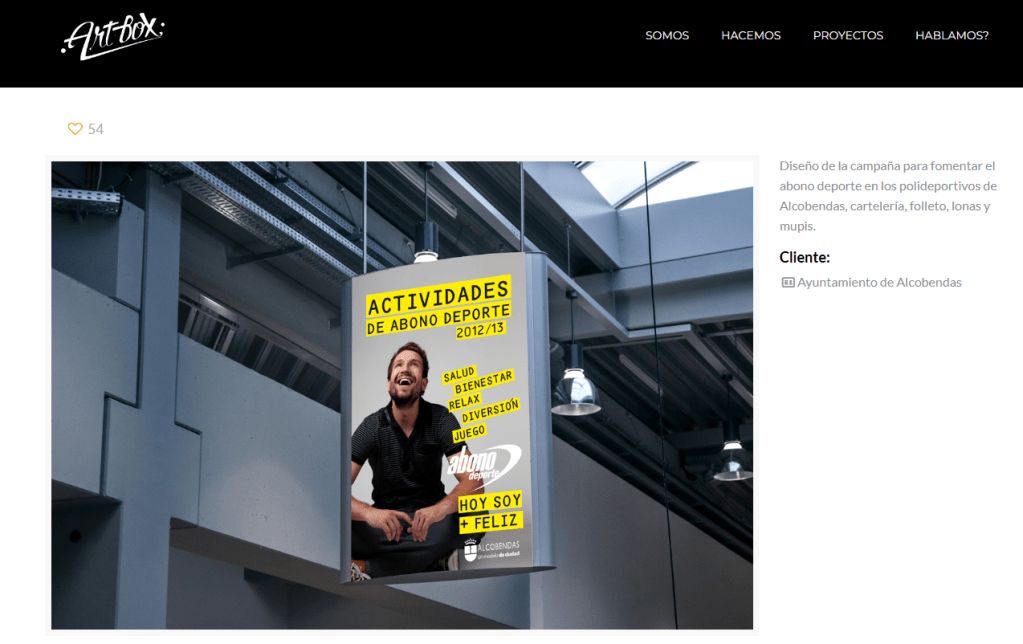Open the Abono Deporte campaign image
This screenshot has width=1023, height=644.
(402, 395)
